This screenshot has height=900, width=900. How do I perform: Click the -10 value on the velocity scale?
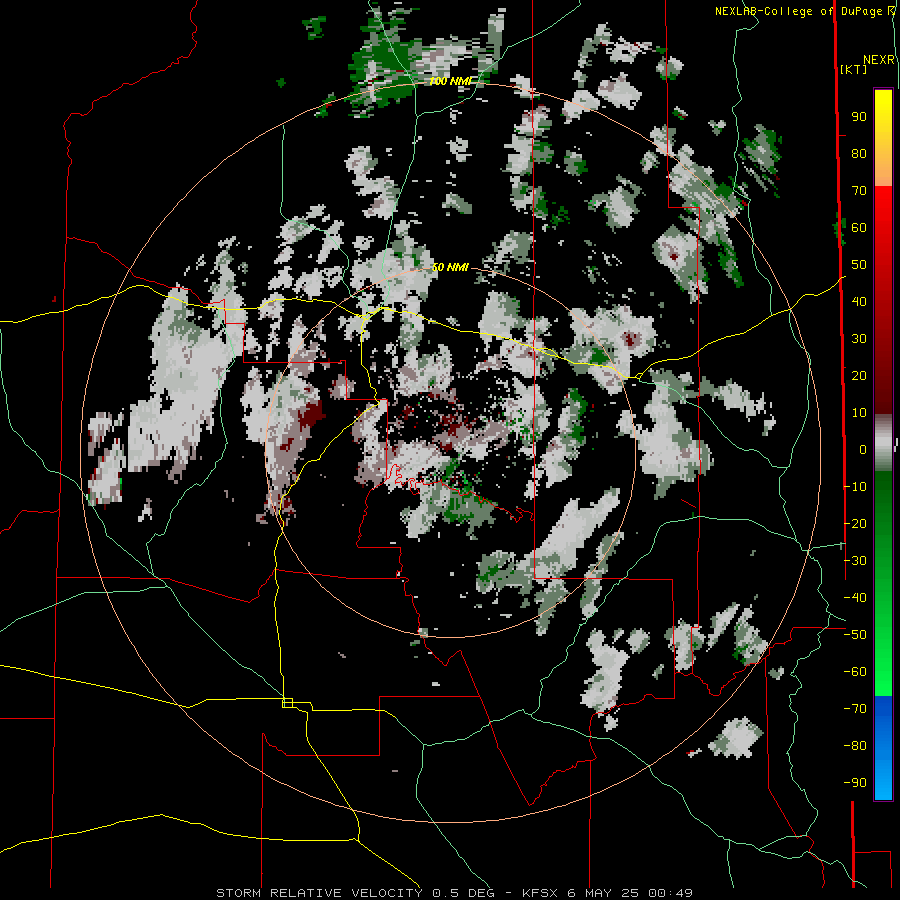click(855, 487)
